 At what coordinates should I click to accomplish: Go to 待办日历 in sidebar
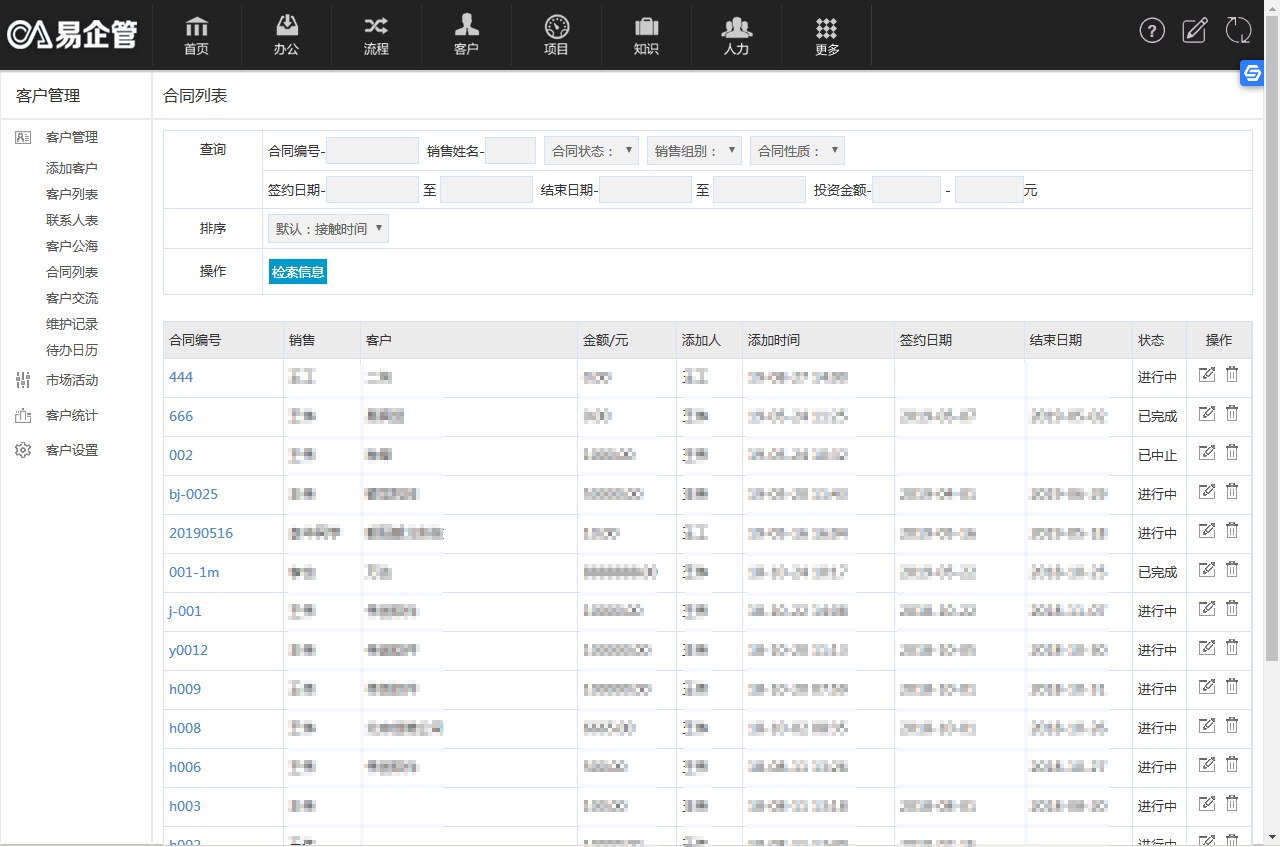click(72, 350)
